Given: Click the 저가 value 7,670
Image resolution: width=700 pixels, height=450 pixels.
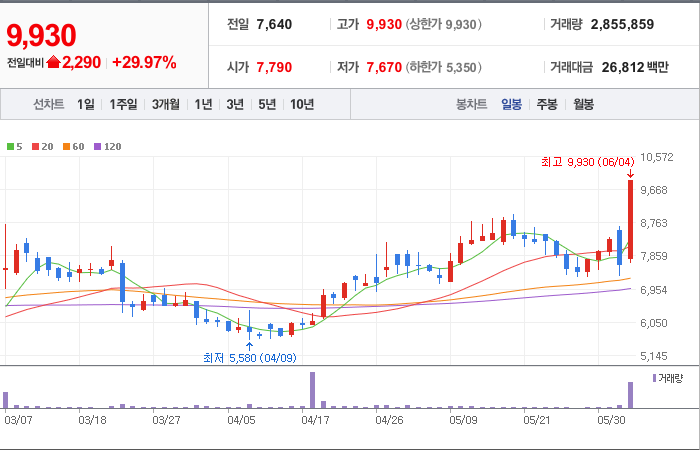Looking at the screenshot, I should click(384, 67).
